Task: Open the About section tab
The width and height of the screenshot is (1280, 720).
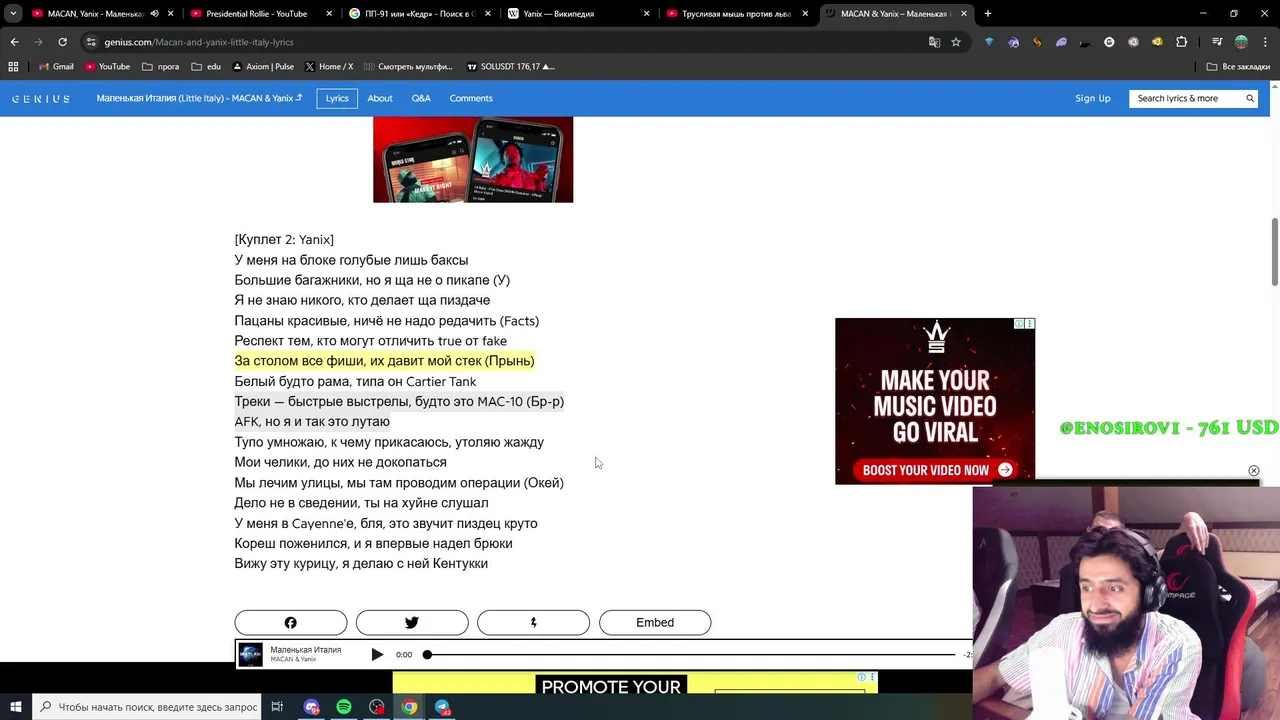Action: (380, 98)
